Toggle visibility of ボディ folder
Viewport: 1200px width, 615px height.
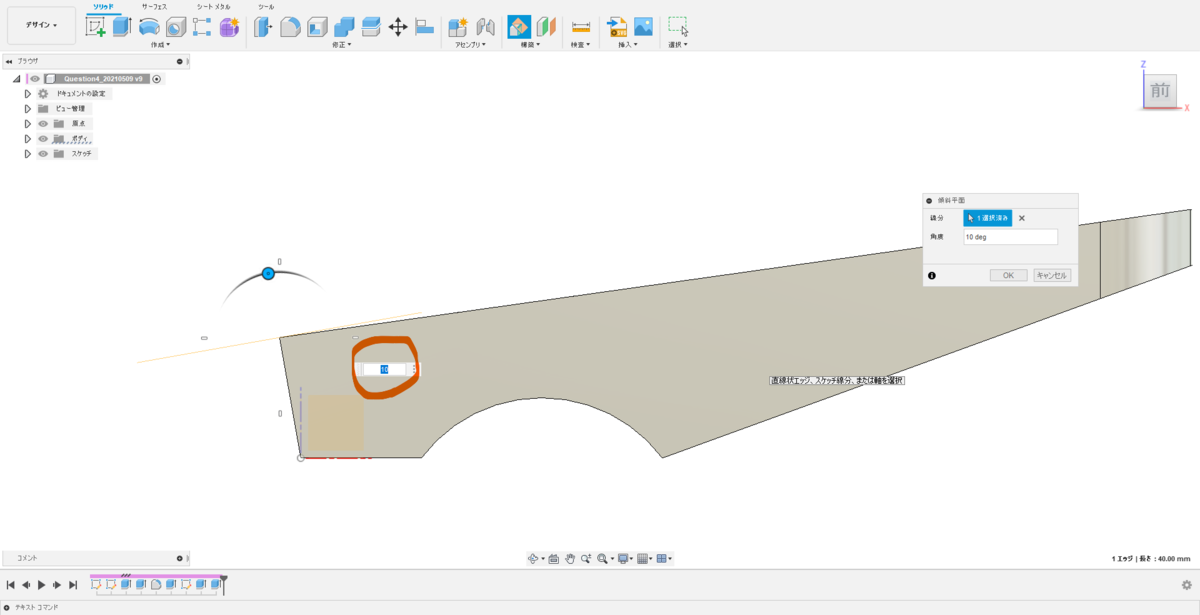click(43, 138)
